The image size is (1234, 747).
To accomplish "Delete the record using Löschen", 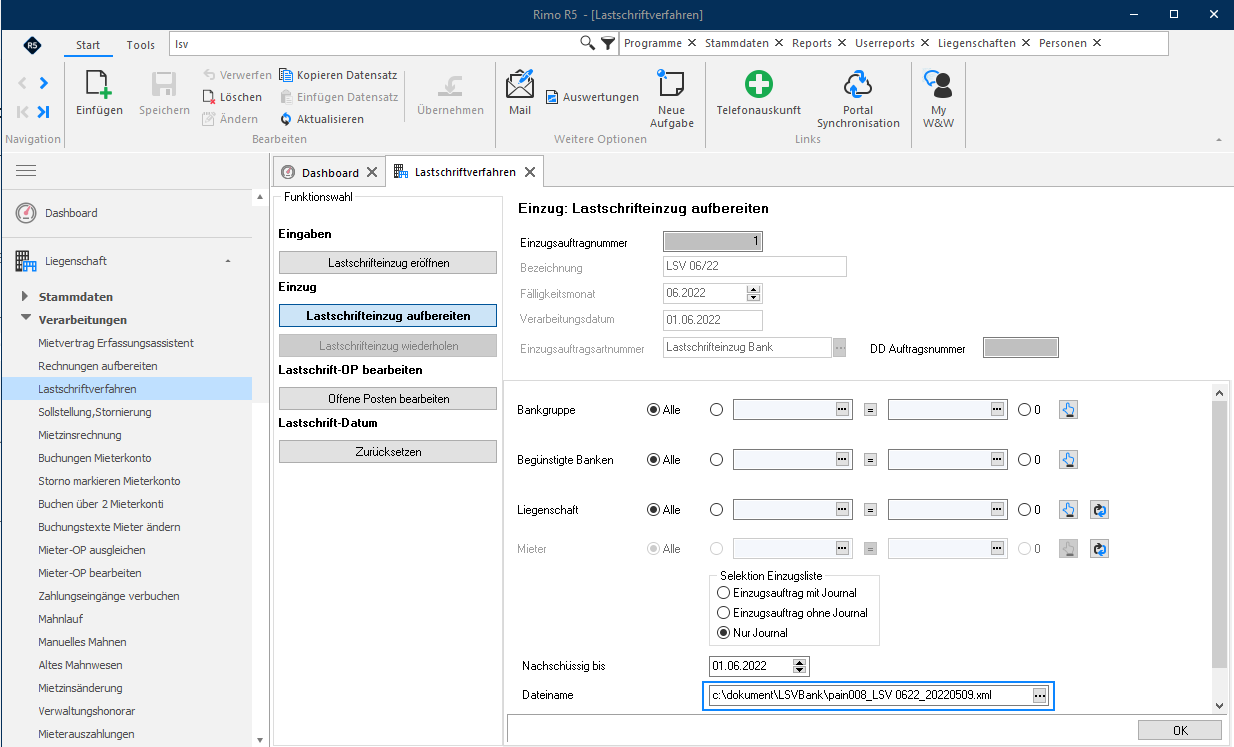I will 232,97.
